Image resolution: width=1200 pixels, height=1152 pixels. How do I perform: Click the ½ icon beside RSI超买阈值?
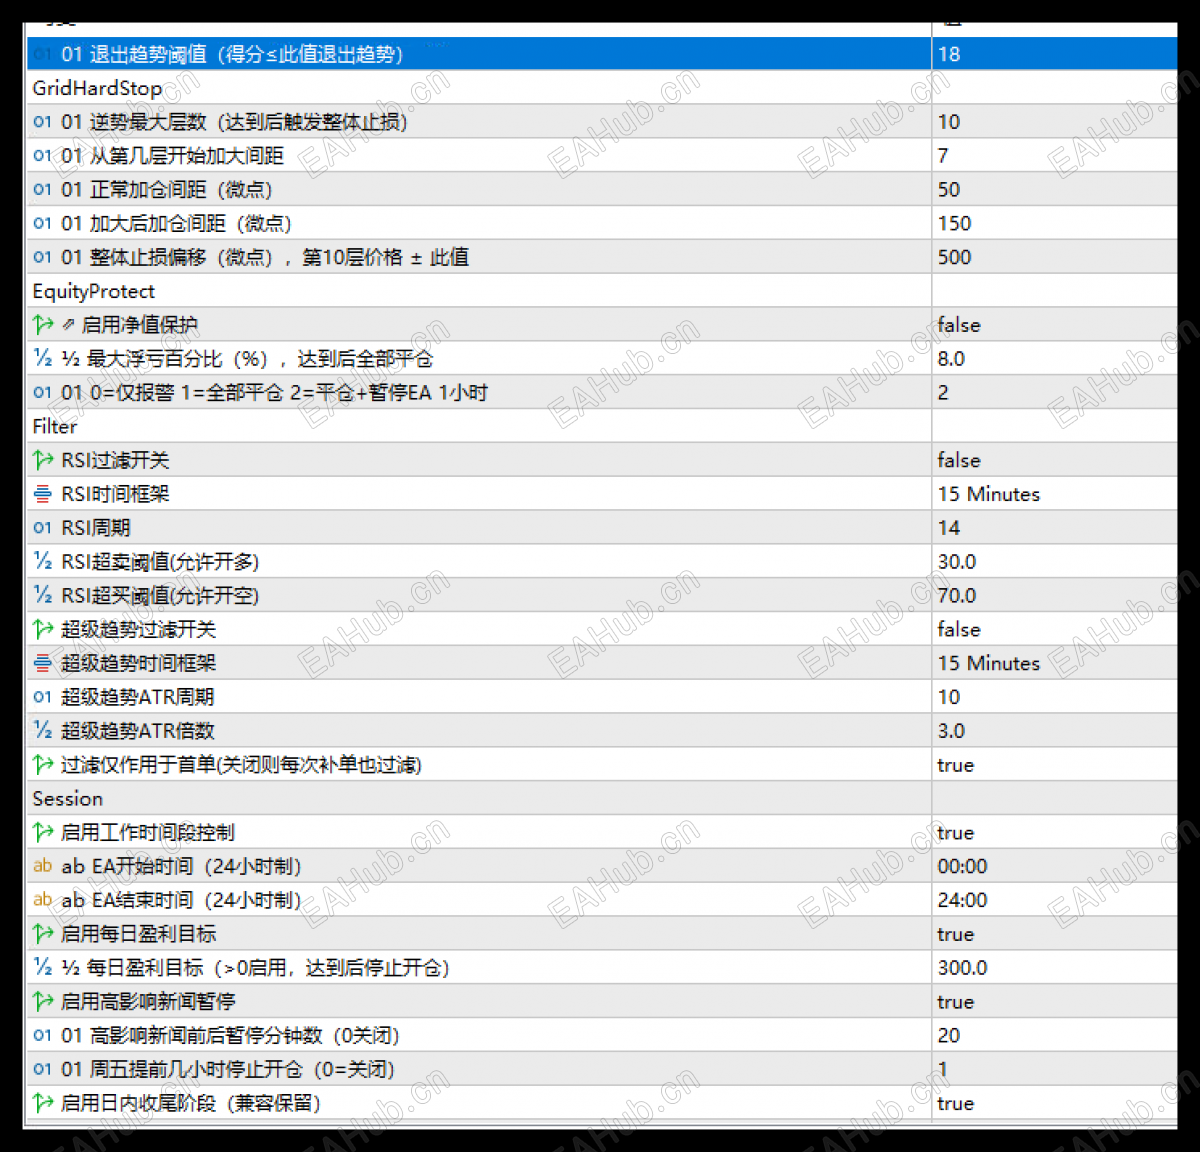[42, 595]
